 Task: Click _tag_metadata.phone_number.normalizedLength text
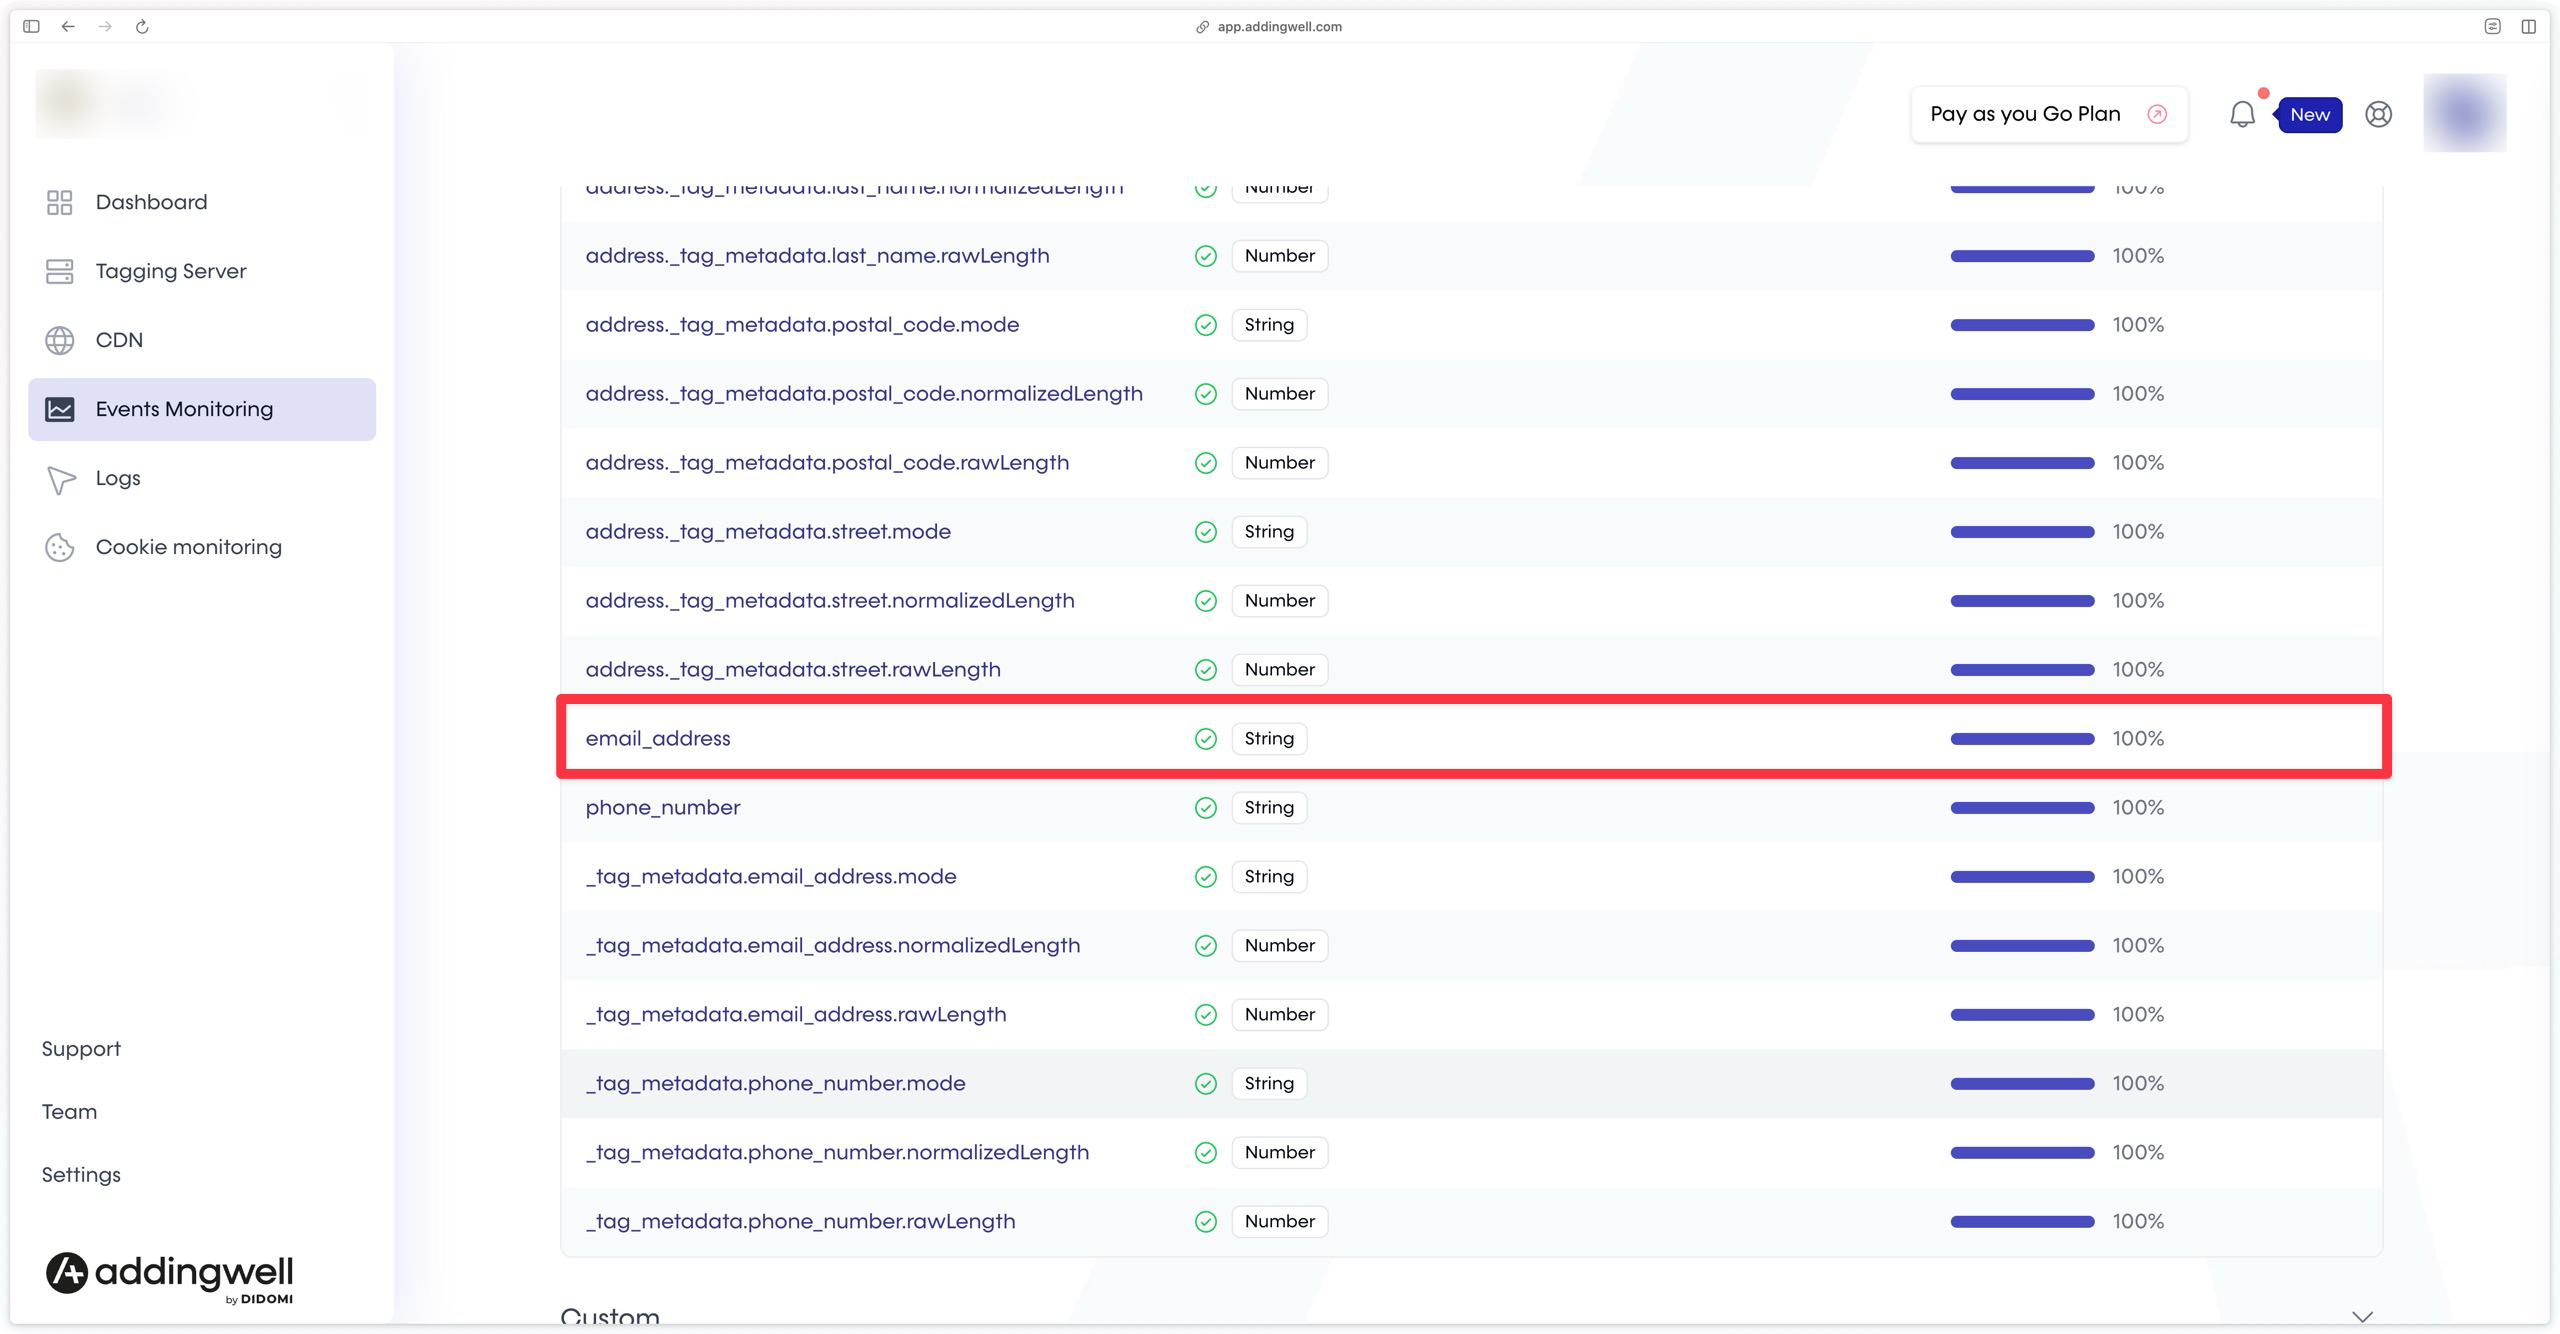[x=837, y=1153]
